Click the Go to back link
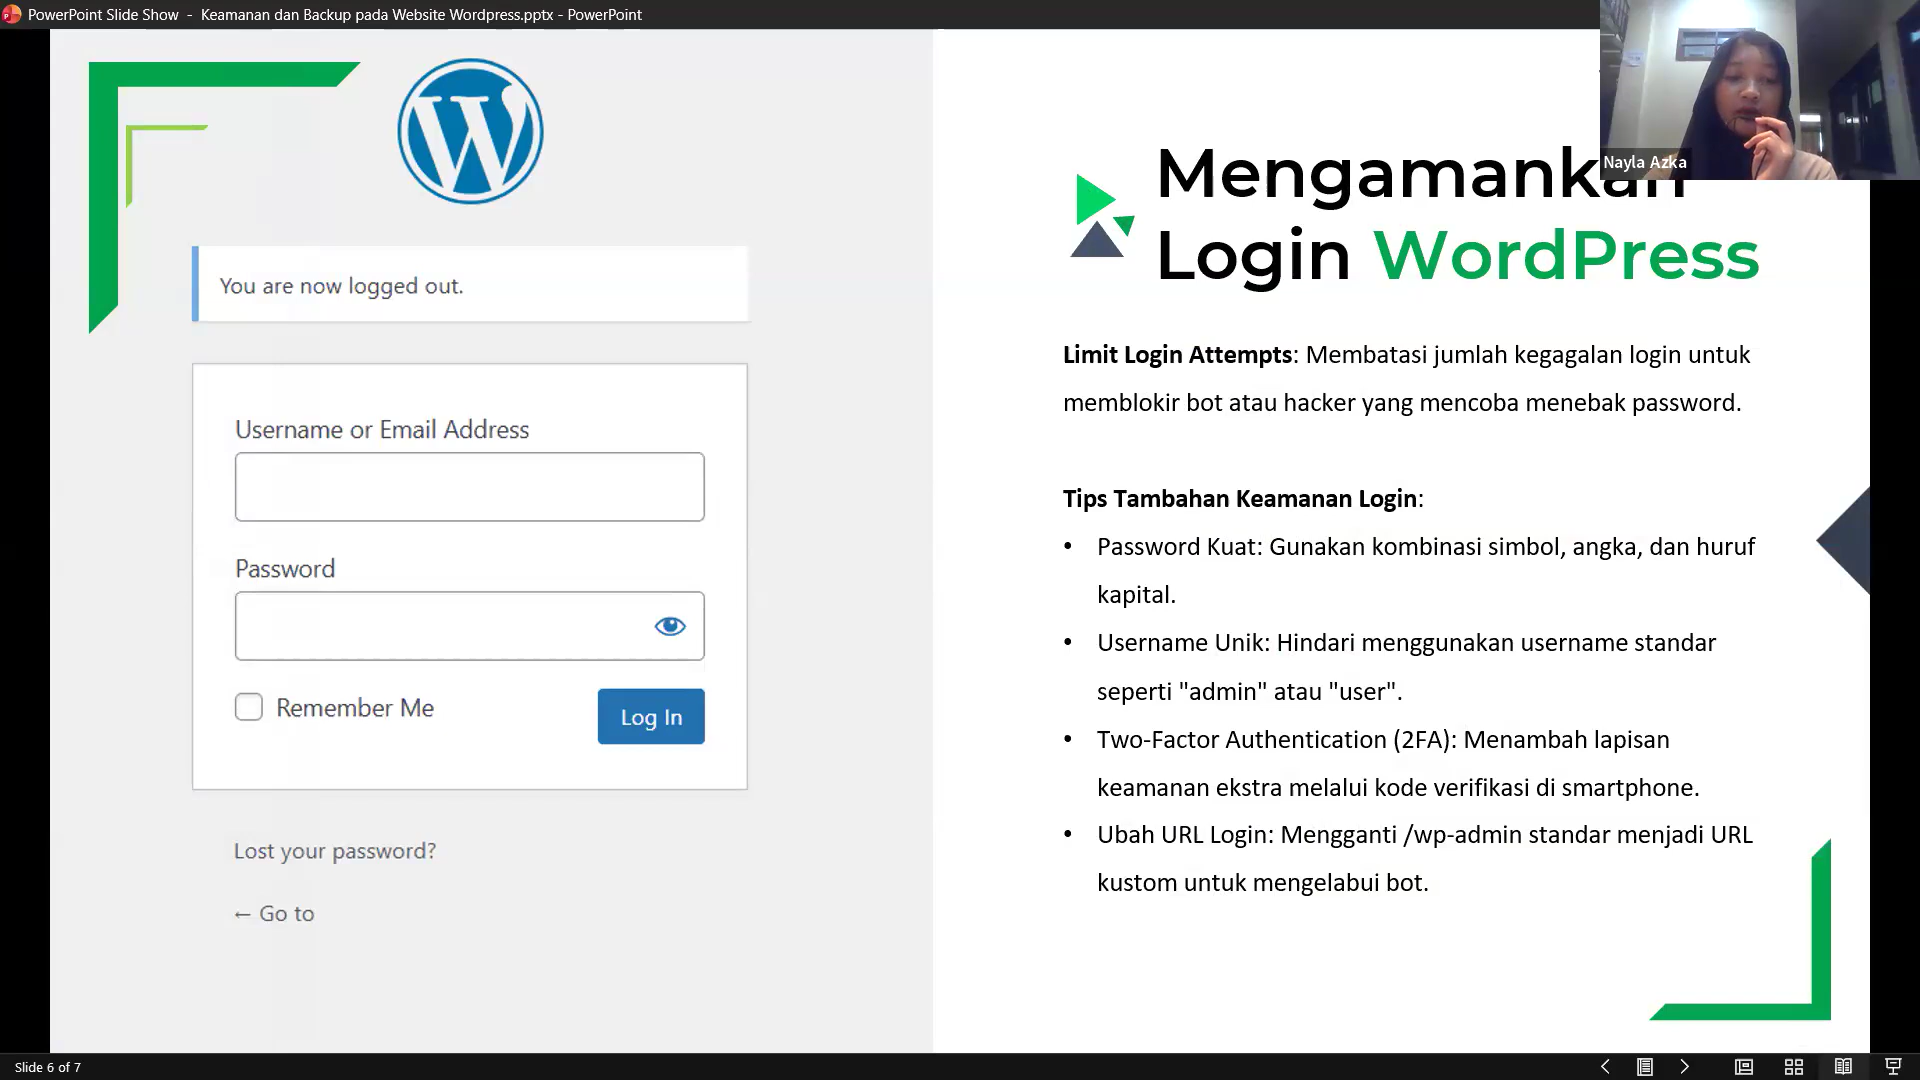This screenshot has width=1920, height=1080. pos(274,914)
